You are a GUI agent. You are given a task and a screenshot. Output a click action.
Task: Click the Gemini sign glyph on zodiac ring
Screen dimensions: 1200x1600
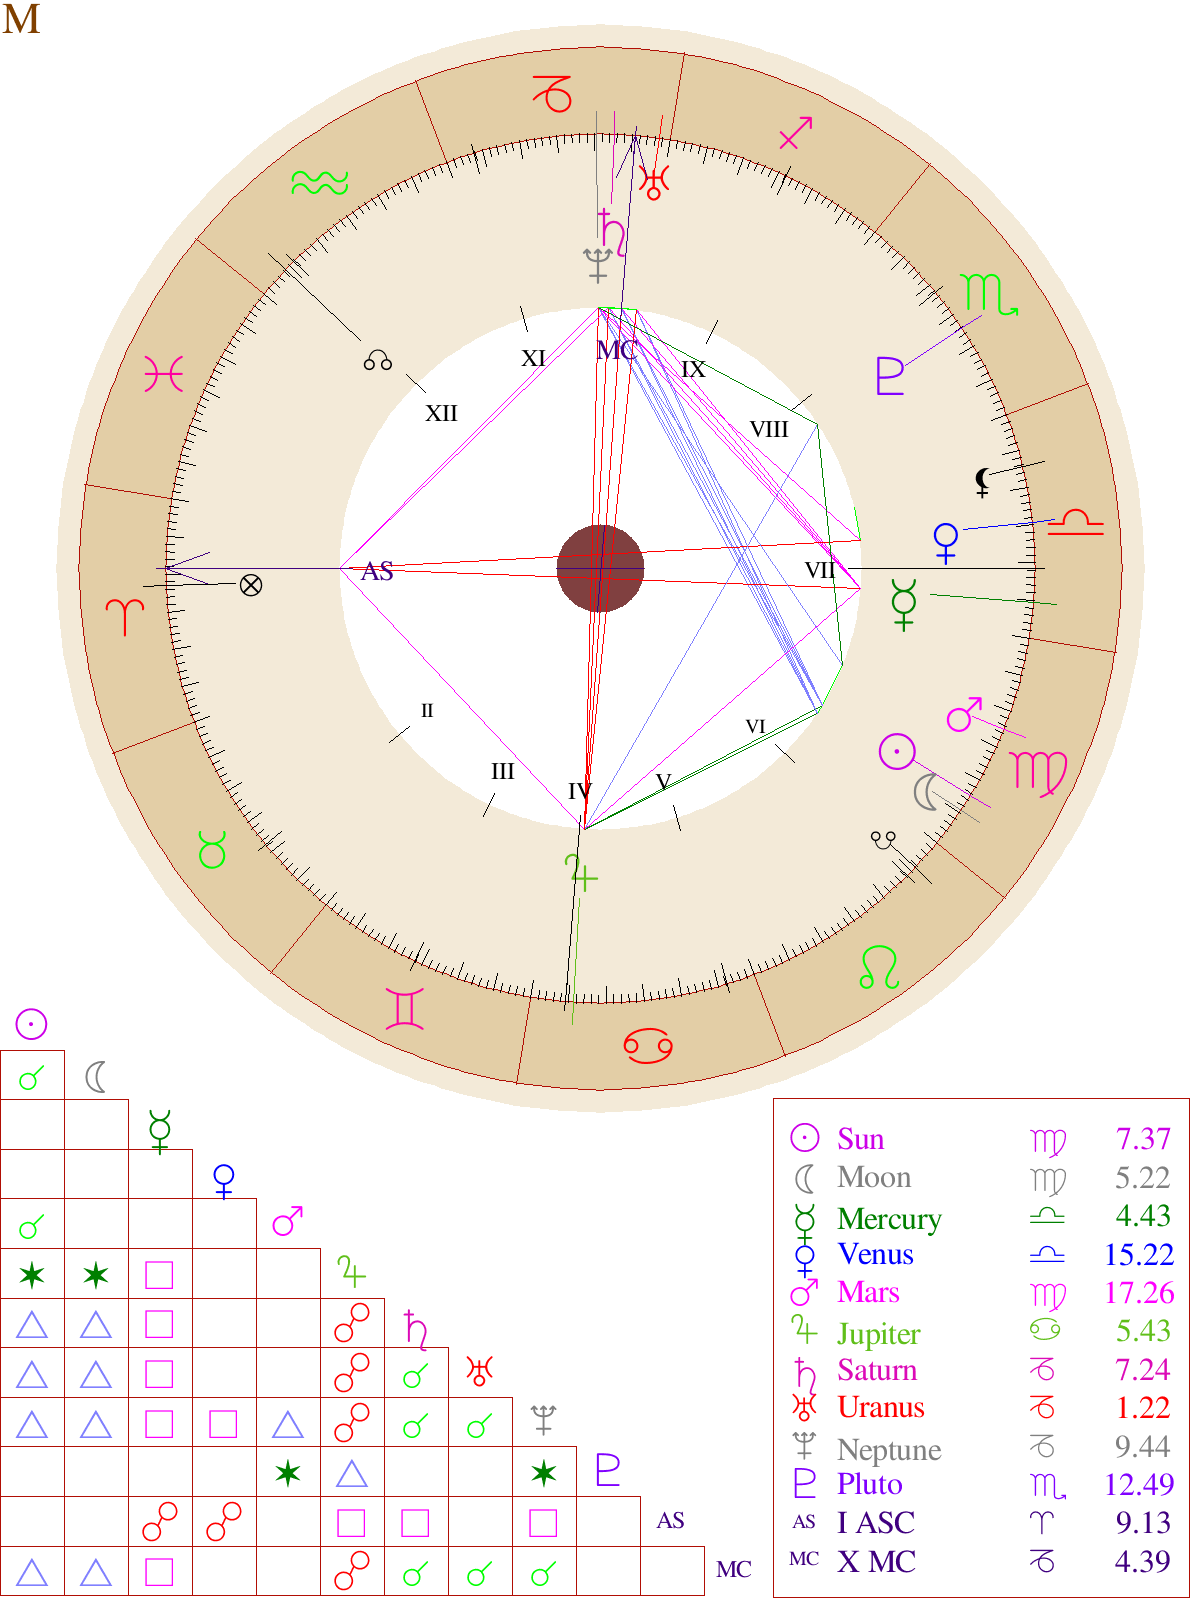pos(405,1009)
